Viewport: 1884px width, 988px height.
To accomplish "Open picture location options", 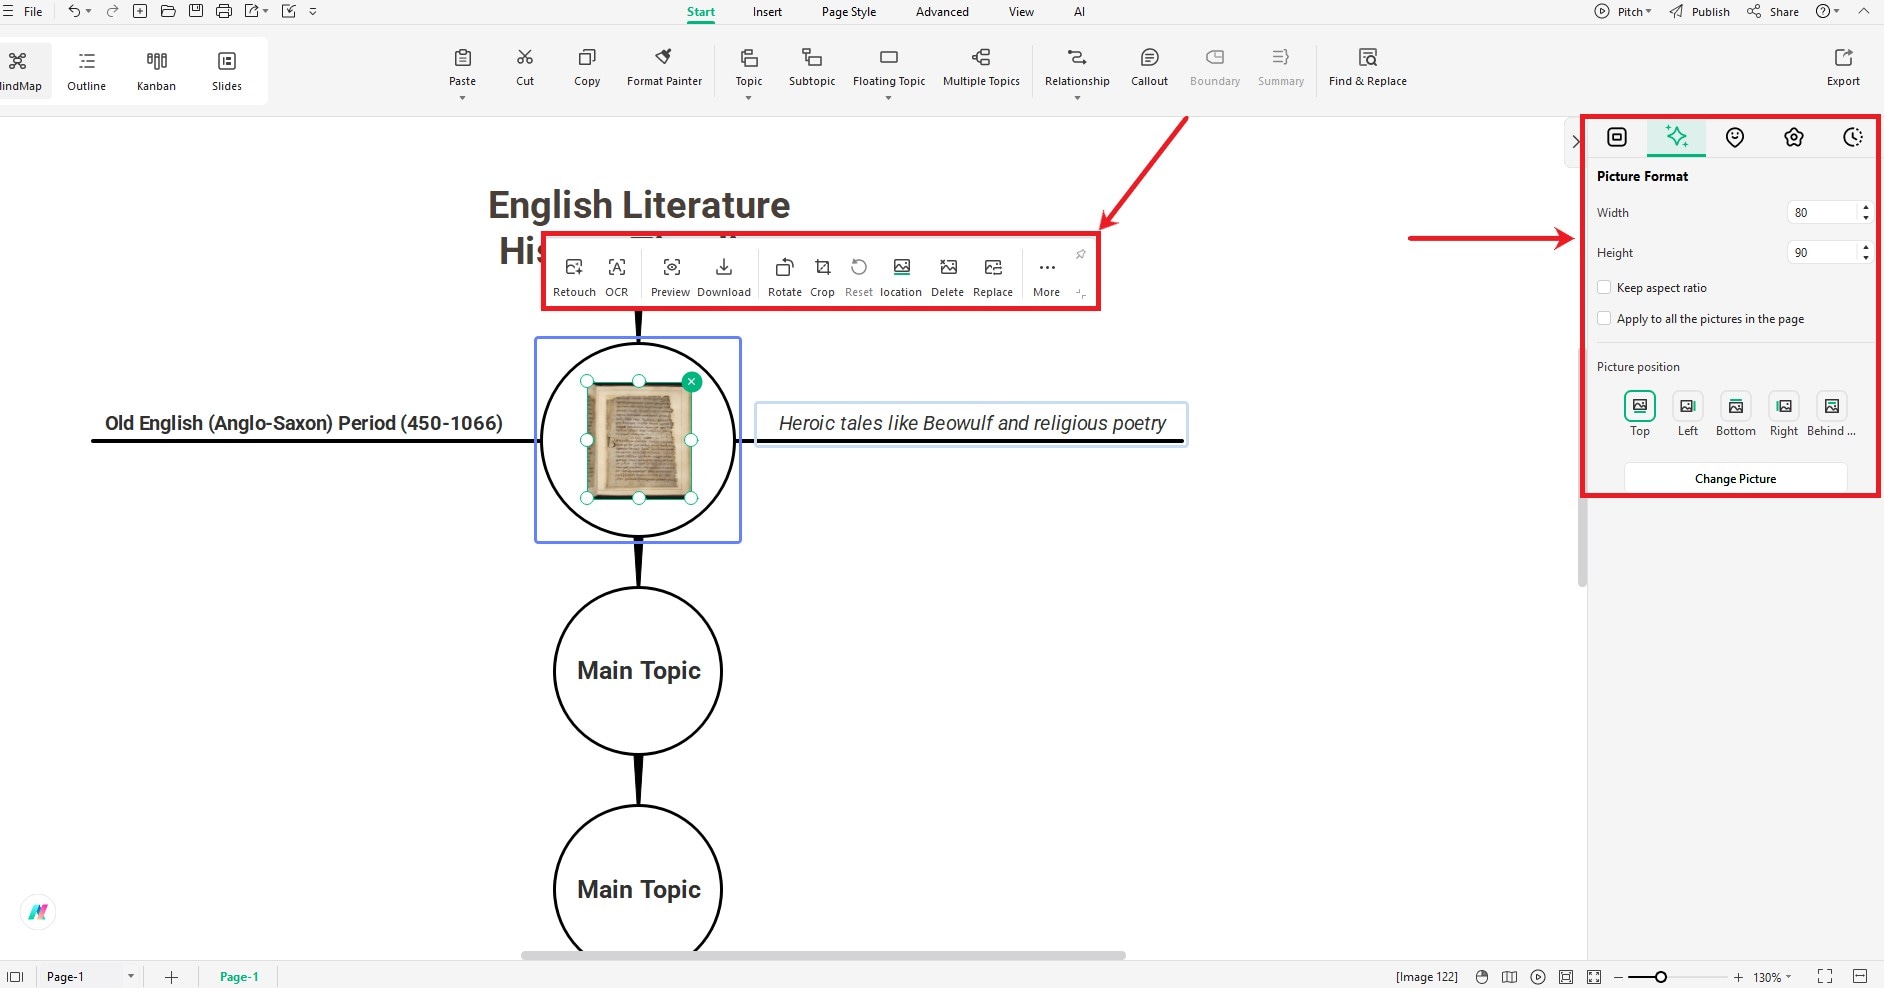I will coord(901,277).
